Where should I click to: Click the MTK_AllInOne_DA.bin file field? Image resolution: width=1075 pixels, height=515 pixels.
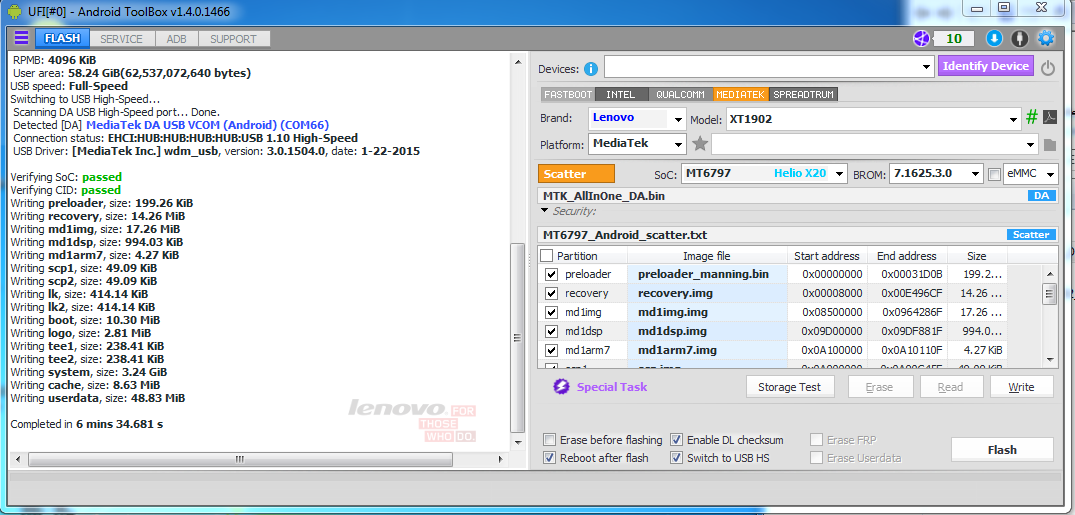coord(782,196)
